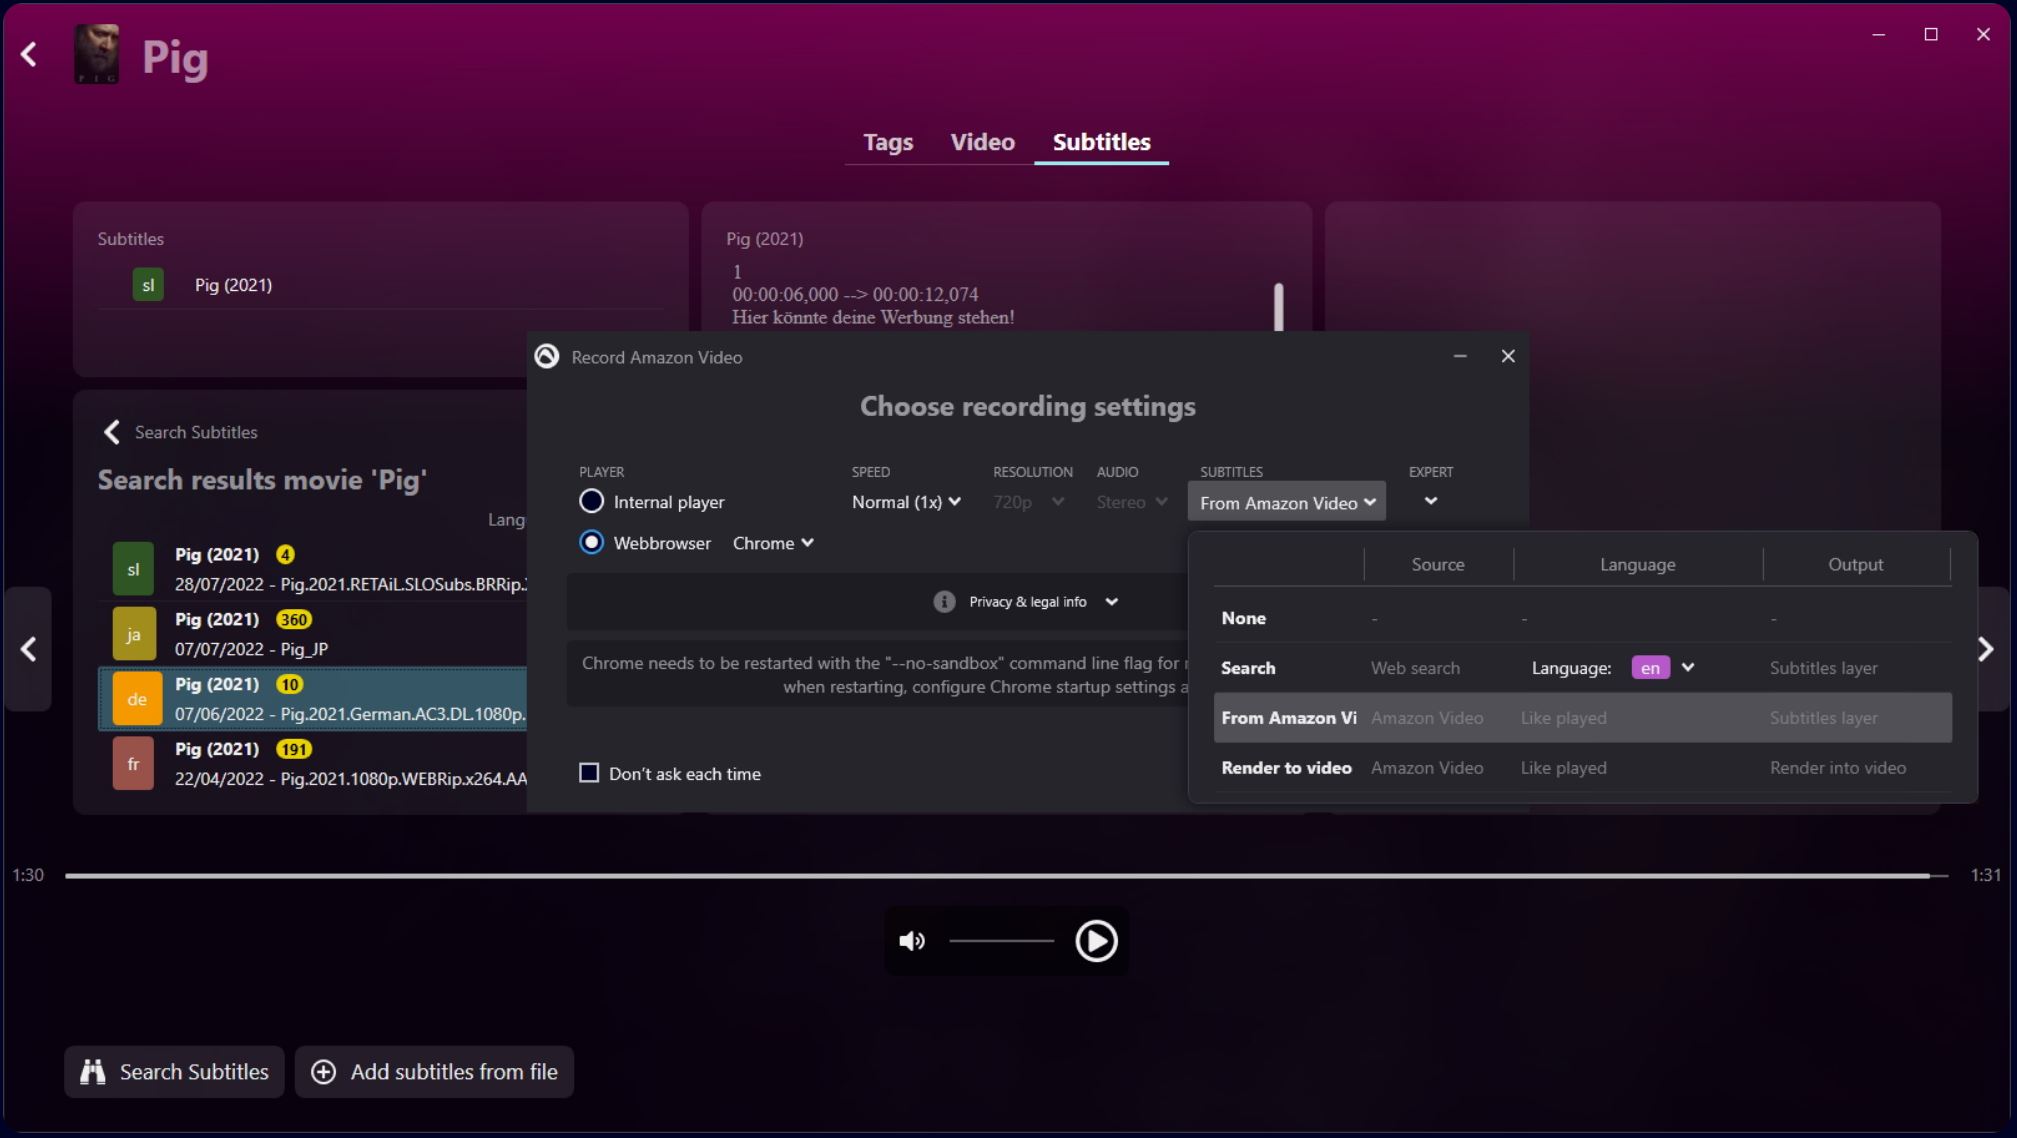Viewport: 2017px width, 1138px height.
Task: Seek on the playback timeline bar
Action: (1006, 876)
